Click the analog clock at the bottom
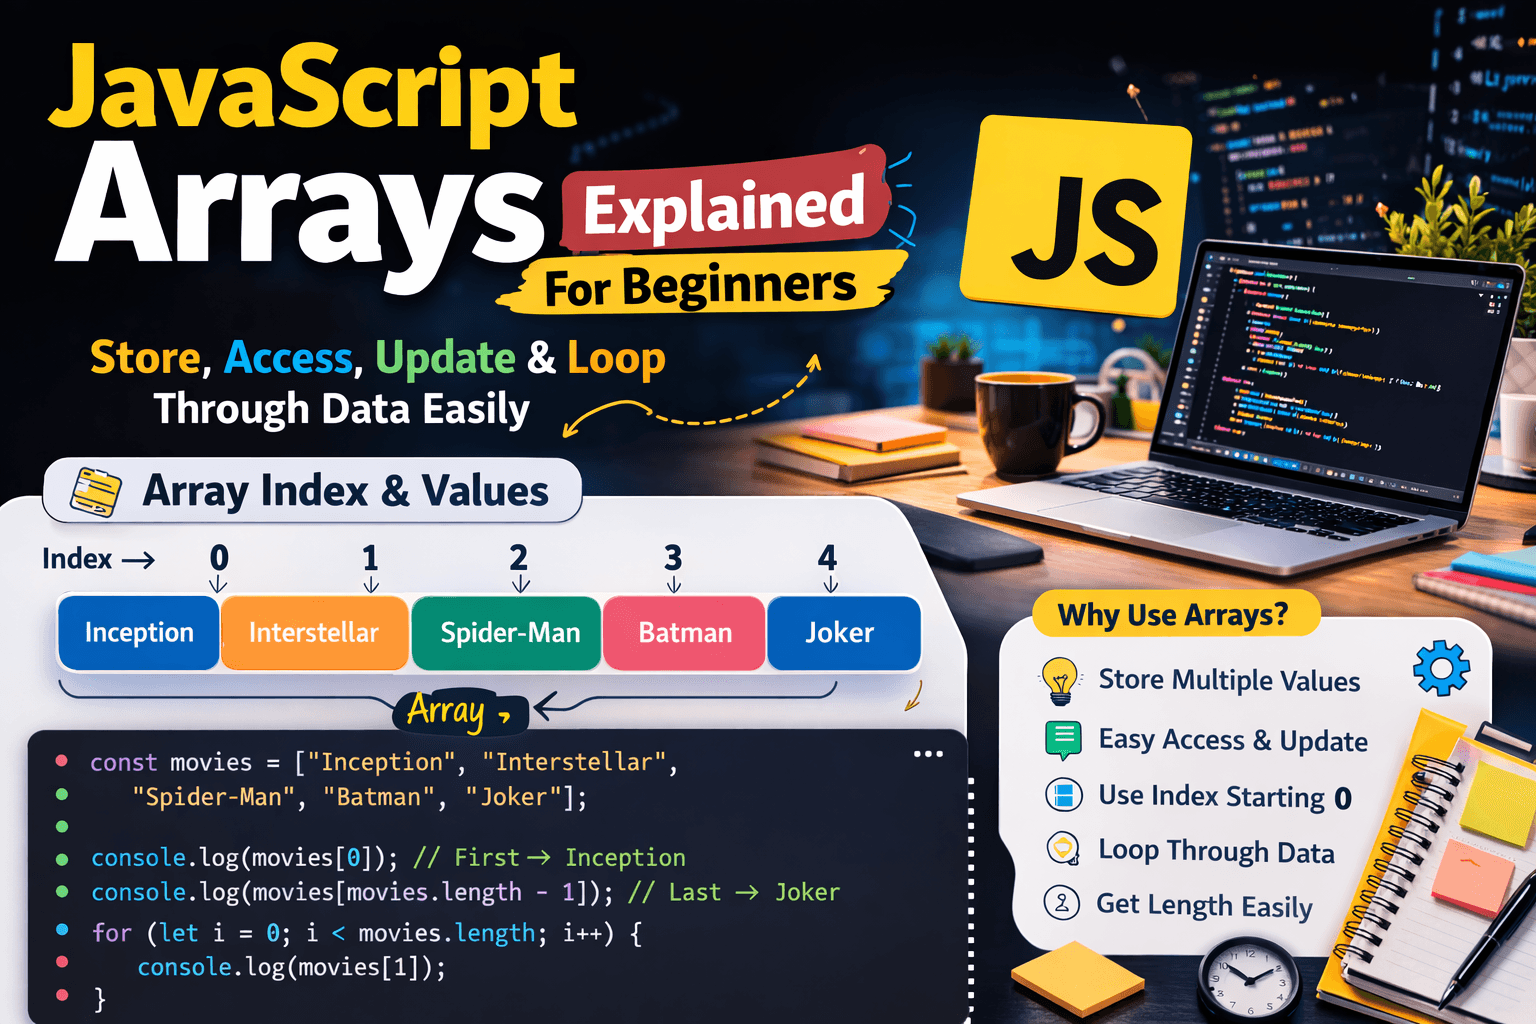Image resolution: width=1536 pixels, height=1024 pixels. pyautogui.click(x=1248, y=979)
